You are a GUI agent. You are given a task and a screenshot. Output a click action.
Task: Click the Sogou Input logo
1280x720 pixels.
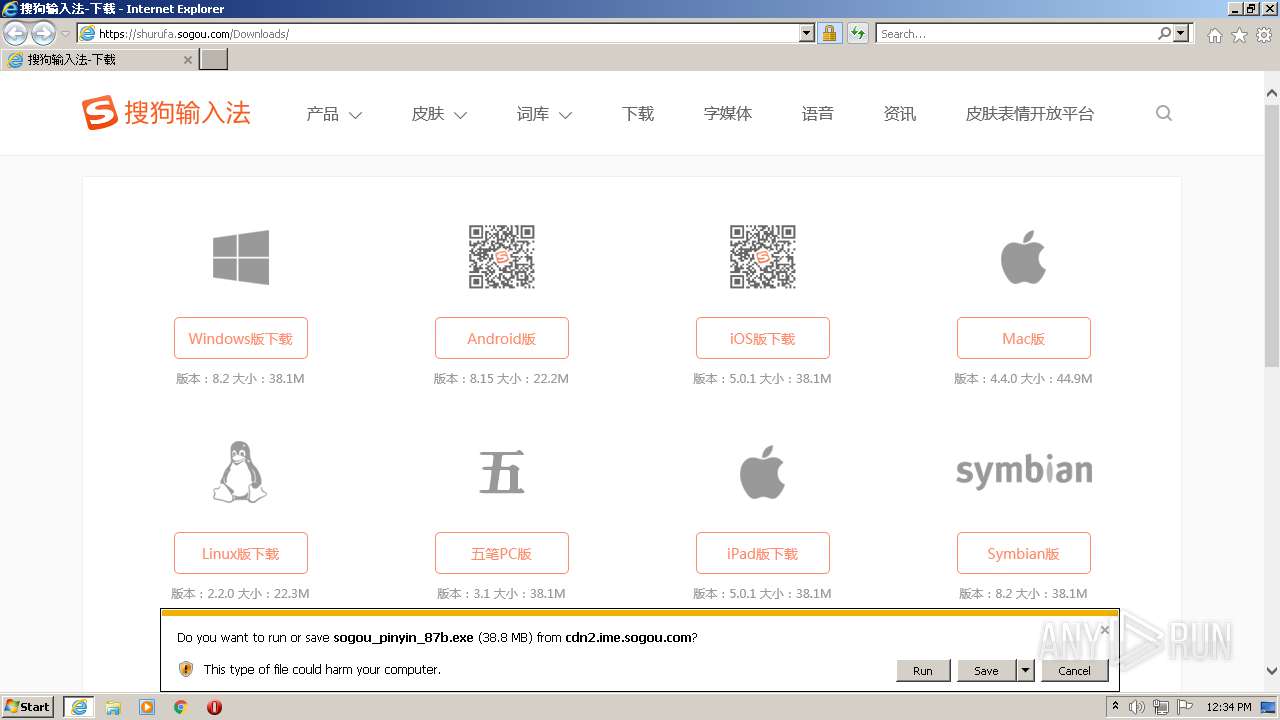pos(166,113)
